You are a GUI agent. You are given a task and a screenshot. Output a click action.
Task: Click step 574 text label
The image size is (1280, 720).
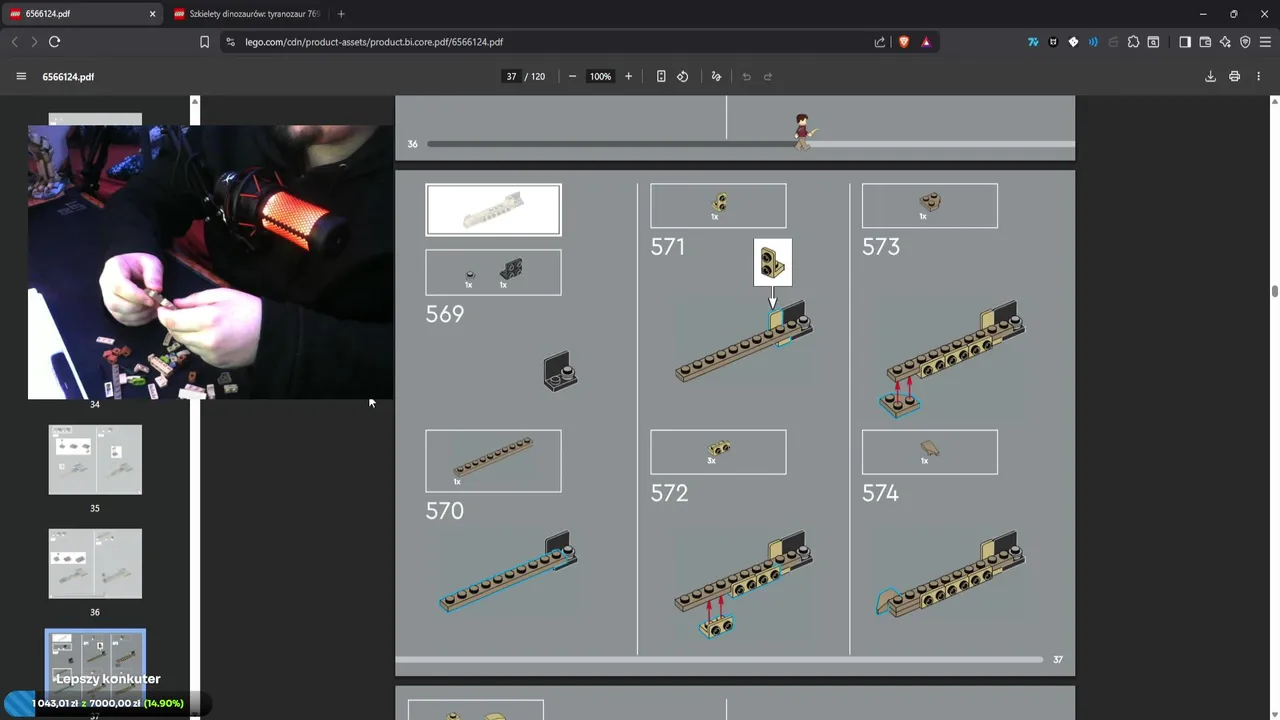(880, 493)
